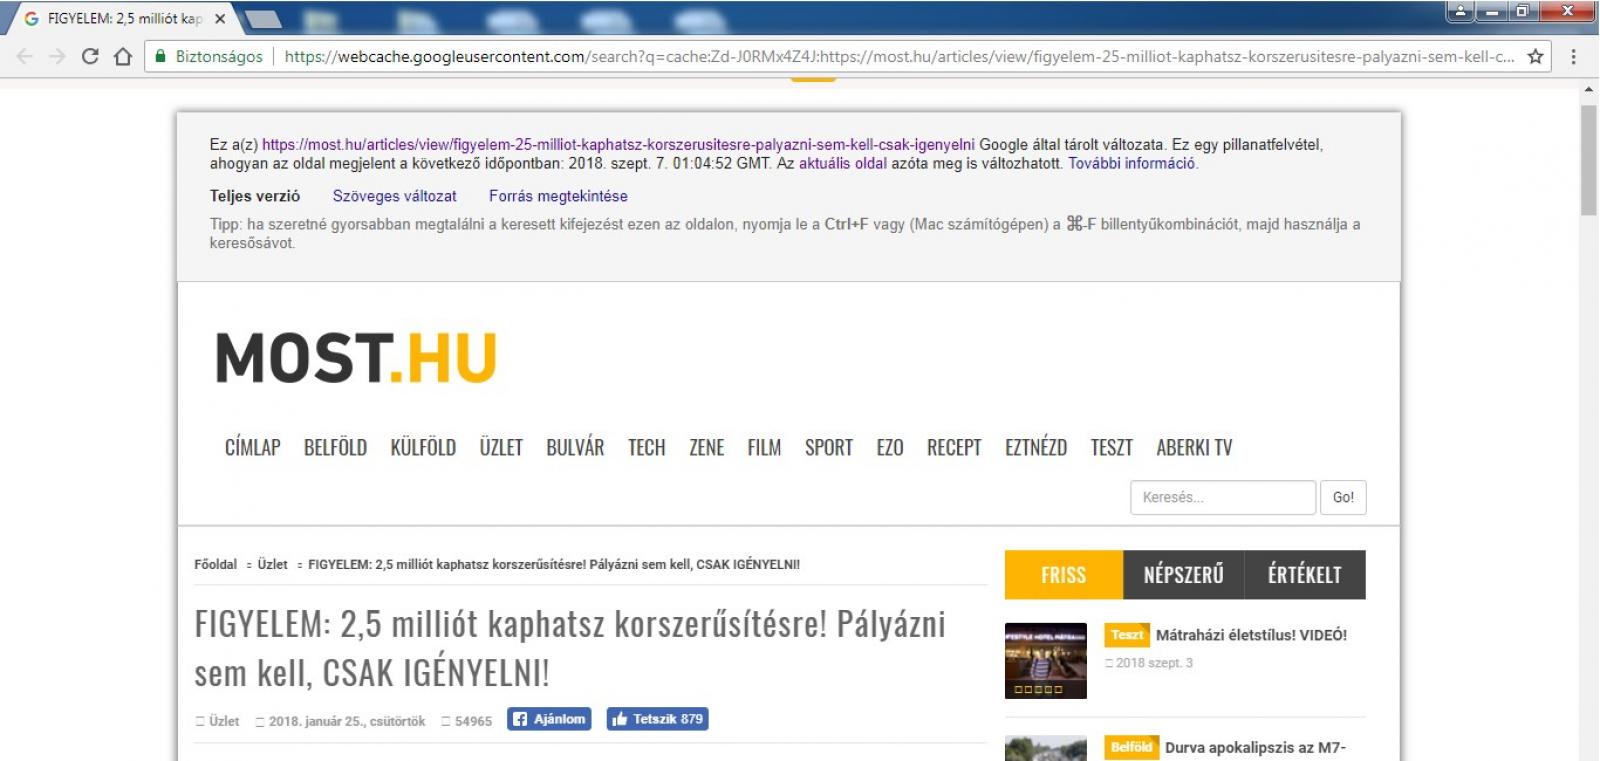Select ZENE in the navigation

706,447
